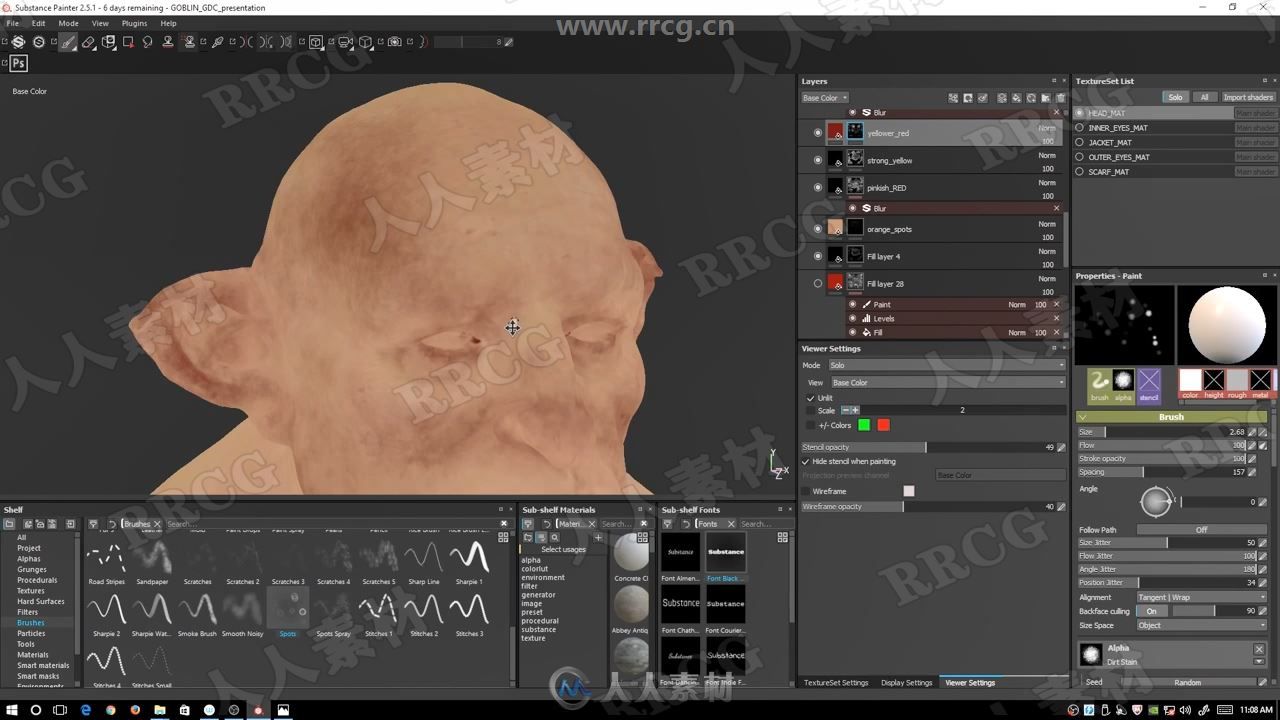Image resolution: width=1280 pixels, height=720 pixels.
Task: Click the red Colors swatch
Action: click(883, 425)
